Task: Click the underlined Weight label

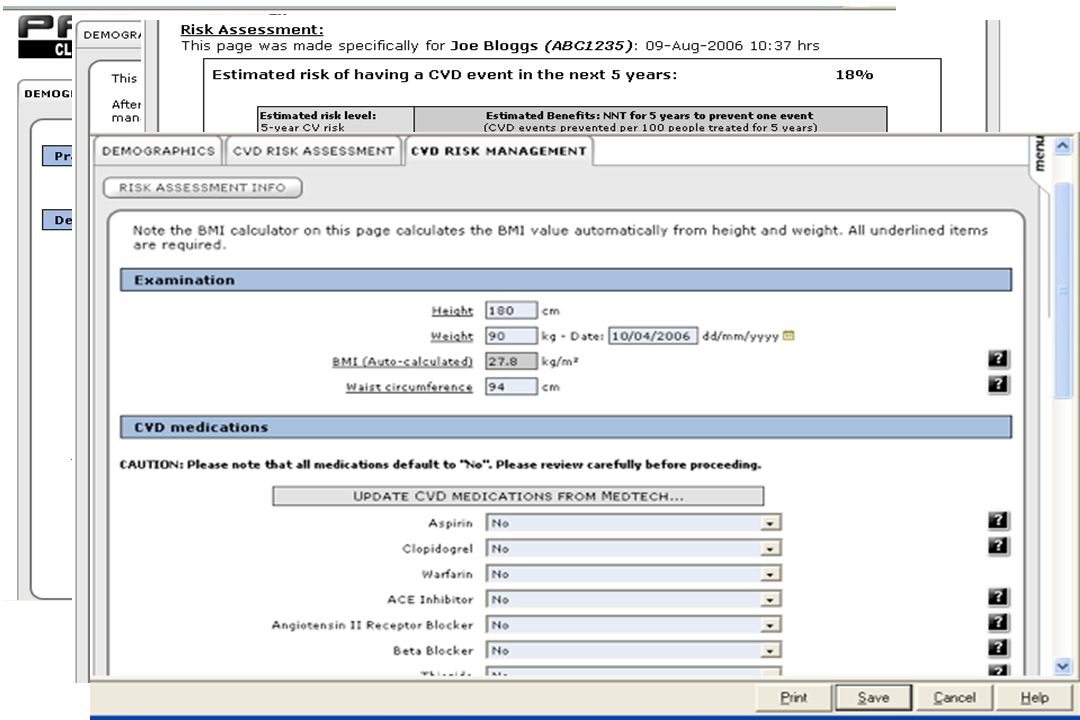Action: [x=452, y=336]
